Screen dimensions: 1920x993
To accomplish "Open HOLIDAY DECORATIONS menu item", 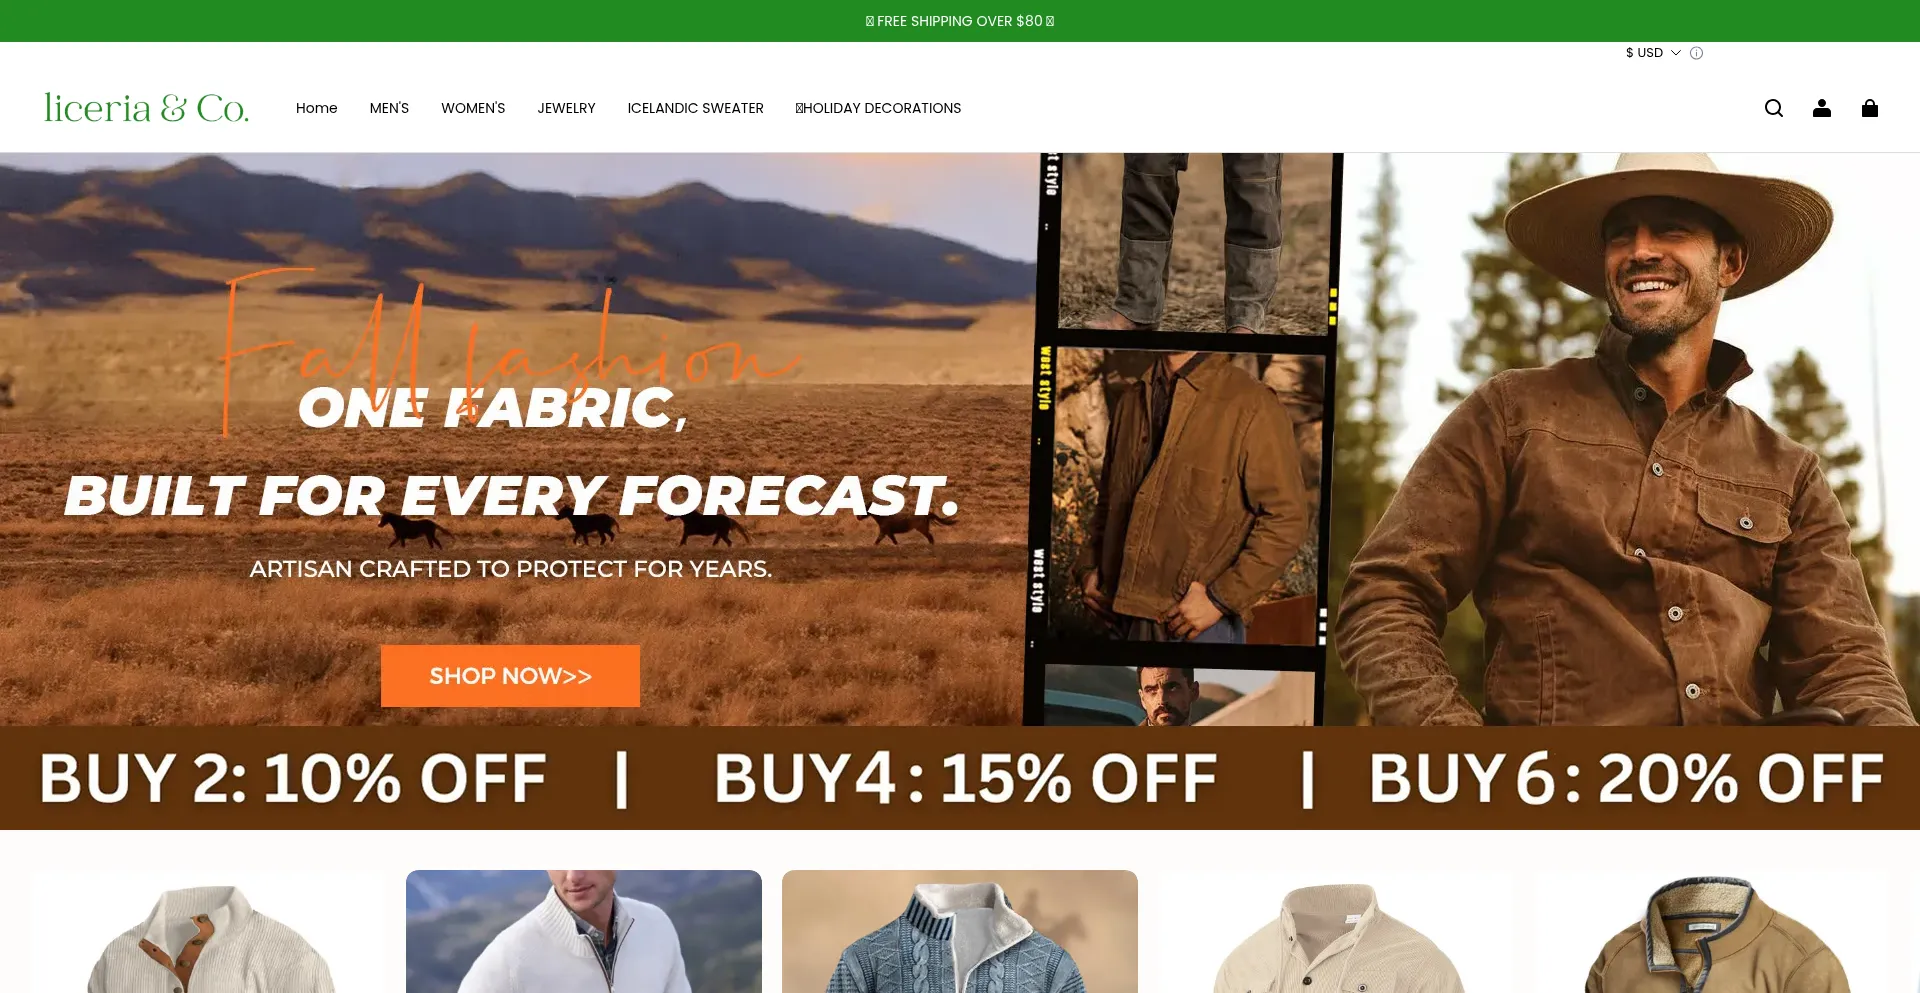I will [878, 108].
